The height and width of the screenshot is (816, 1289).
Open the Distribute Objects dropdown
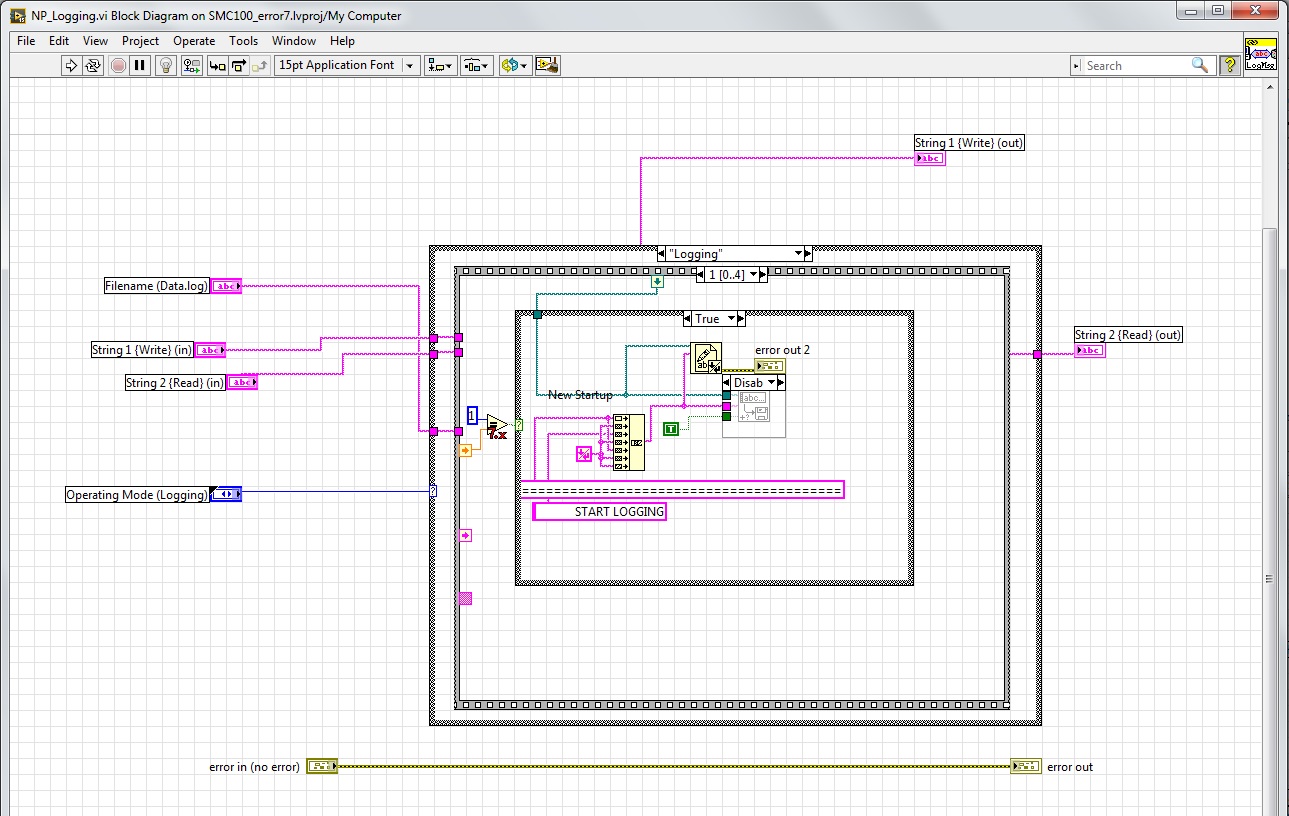pyautogui.click(x=476, y=65)
